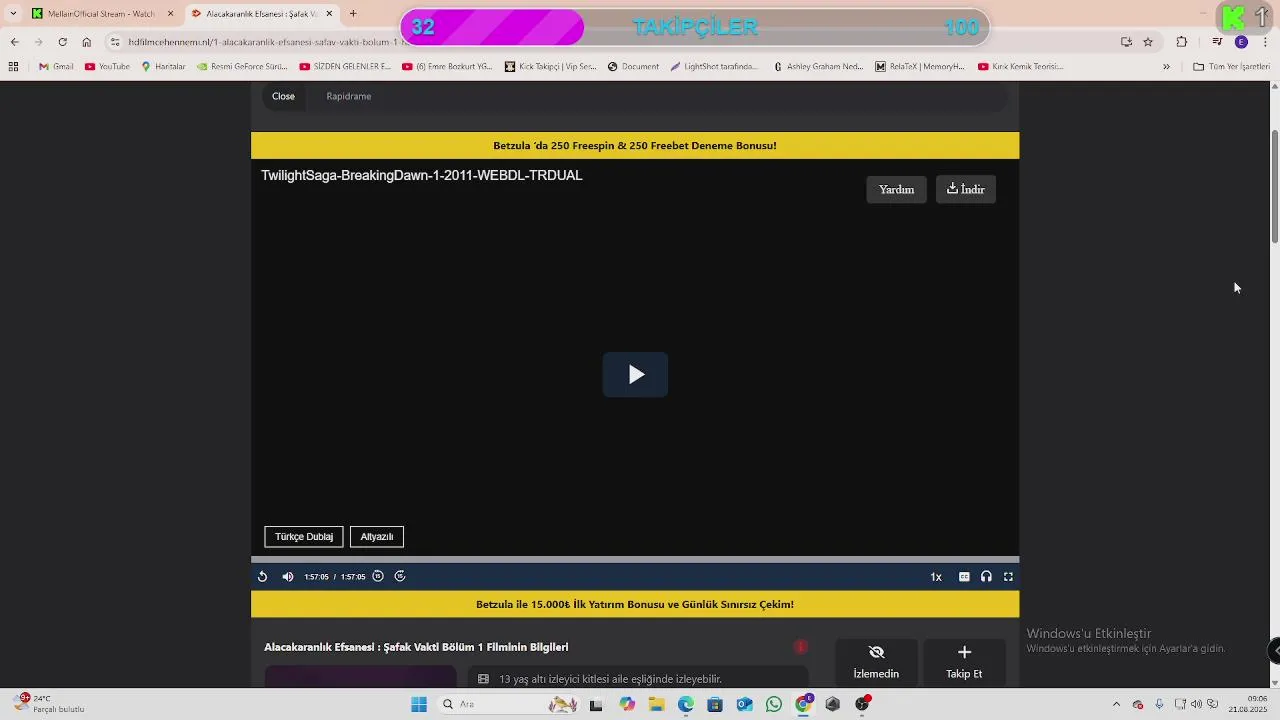This screenshot has width=1280, height=720.
Task: Play the Twilight Breaking Dawn video
Action: tap(635, 375)
